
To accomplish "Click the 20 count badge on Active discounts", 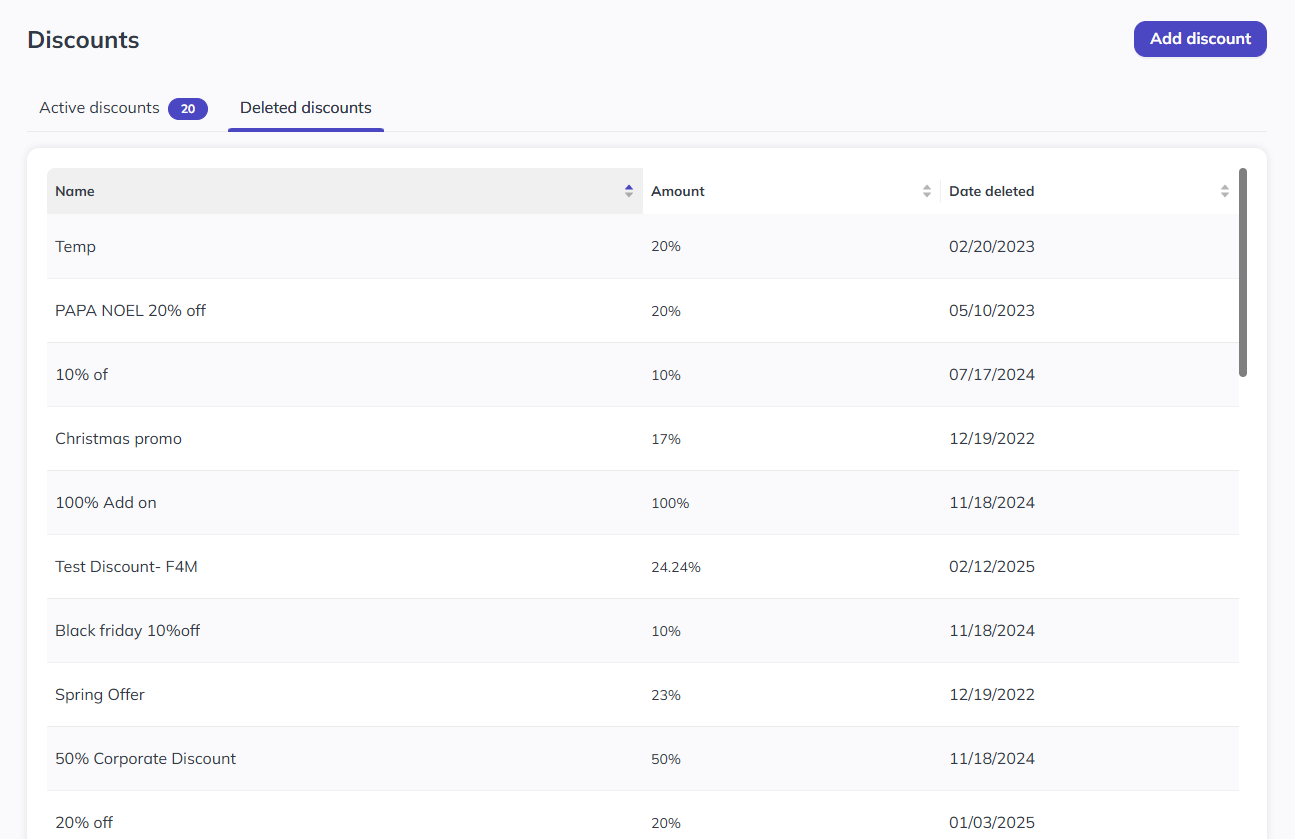I will (188, 109).
